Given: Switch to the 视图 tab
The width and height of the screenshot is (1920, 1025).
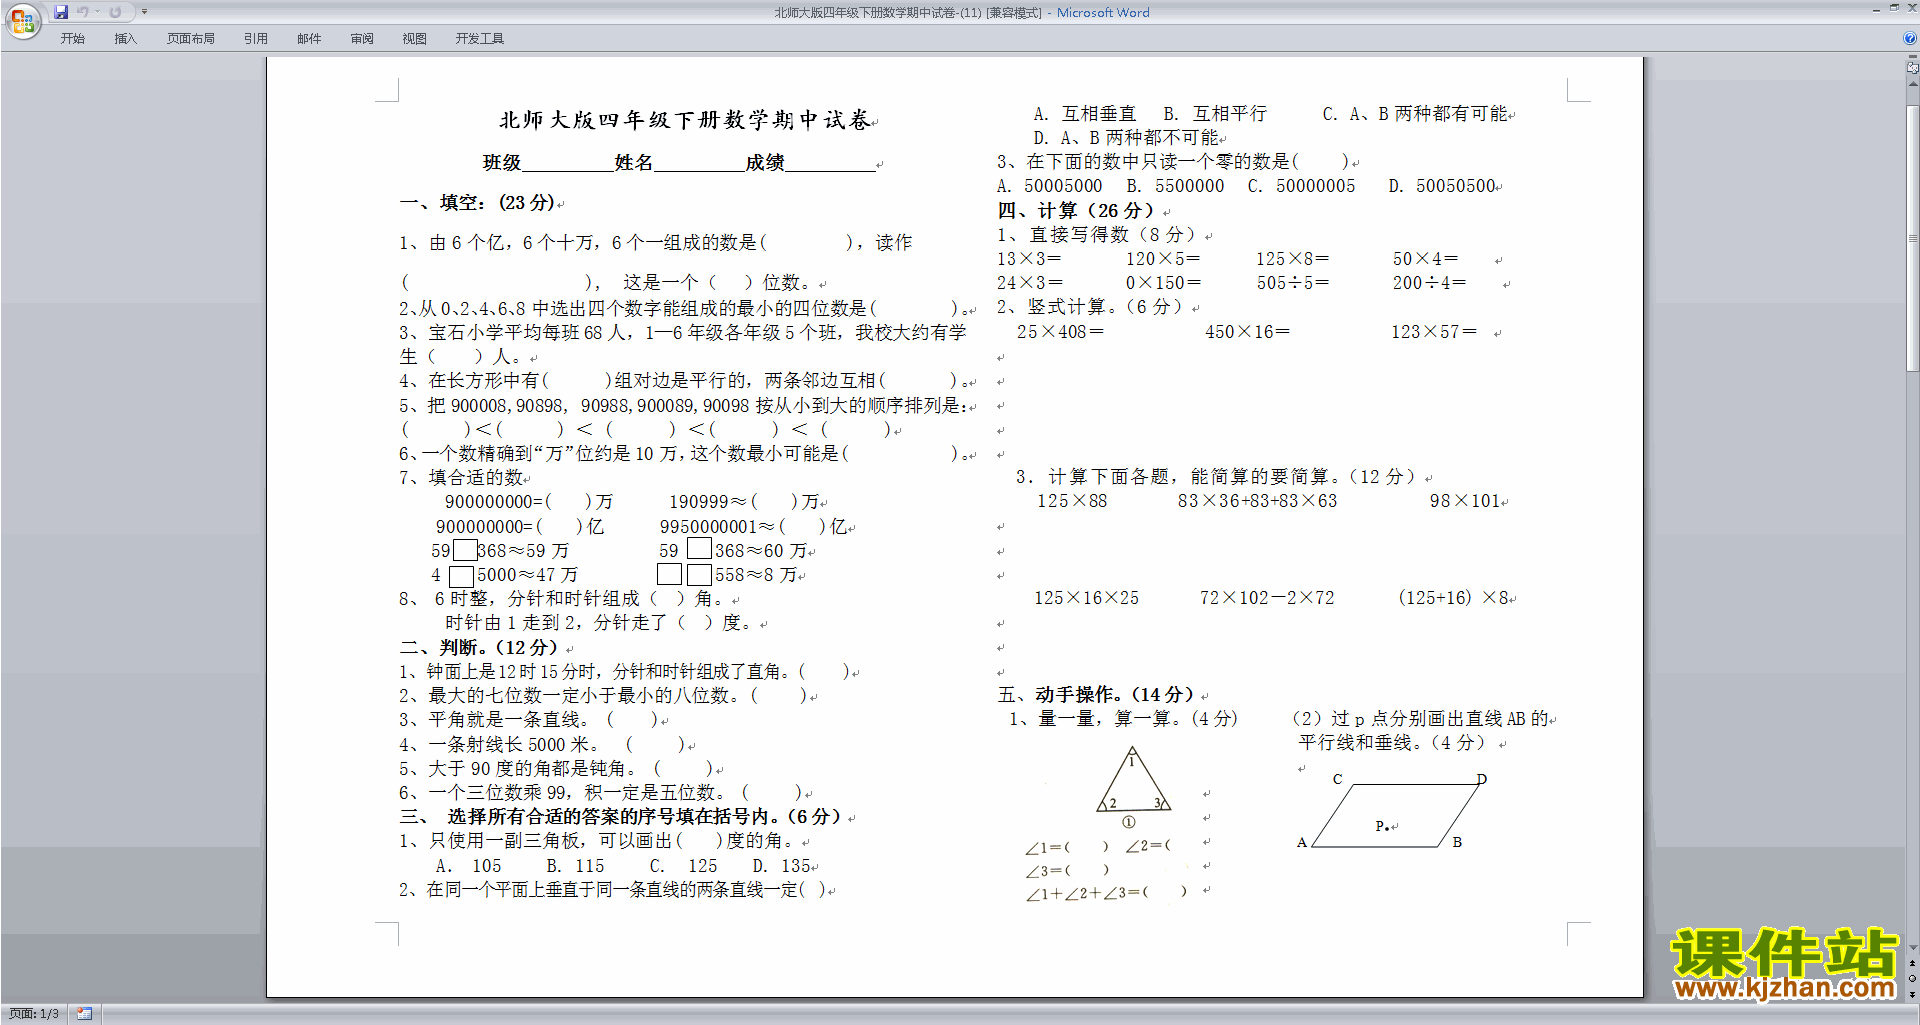Looking at the screenshot, I should pos(415,39).
